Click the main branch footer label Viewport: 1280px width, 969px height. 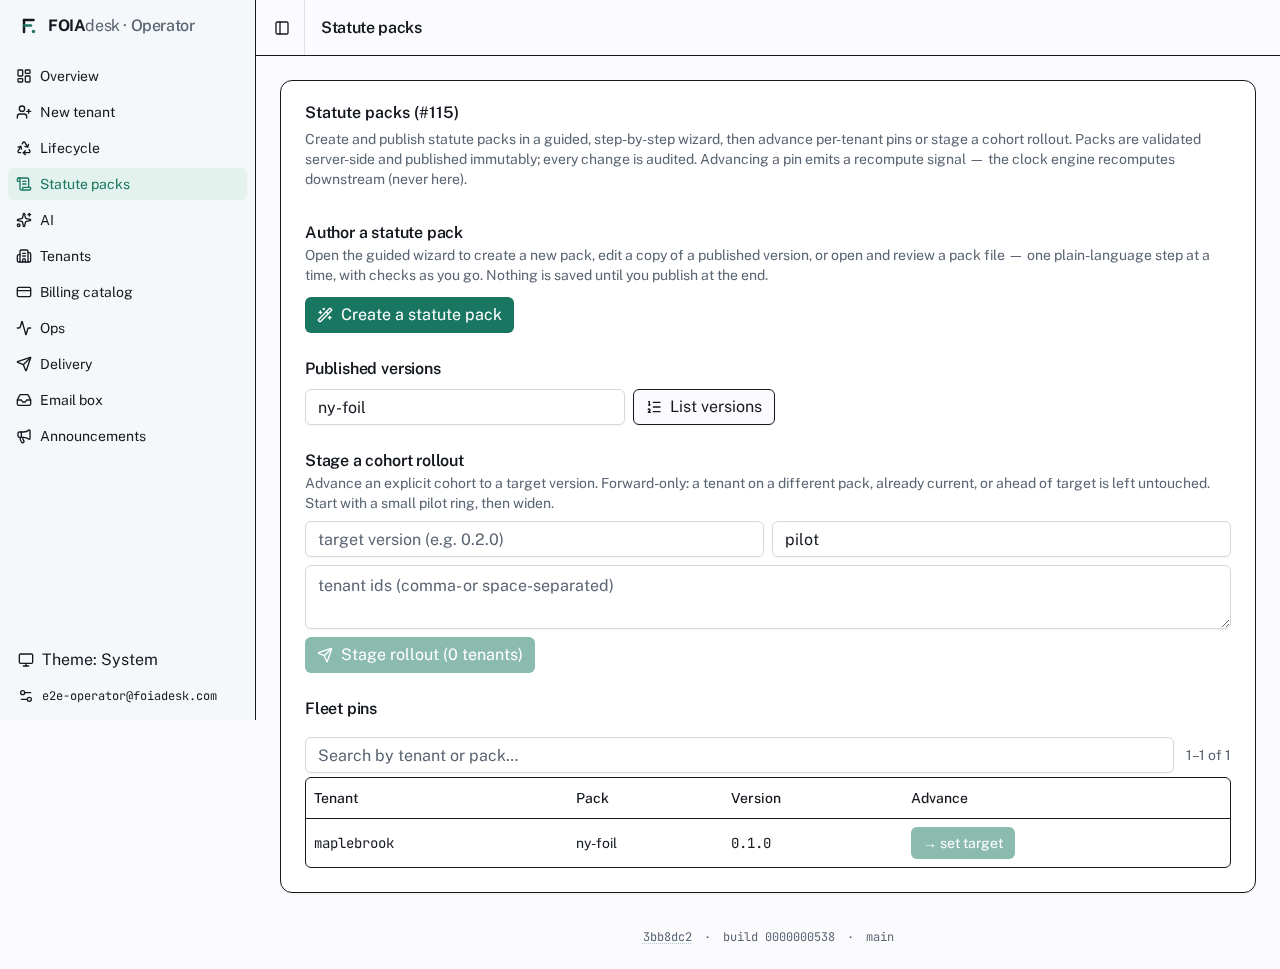[880, 937]
